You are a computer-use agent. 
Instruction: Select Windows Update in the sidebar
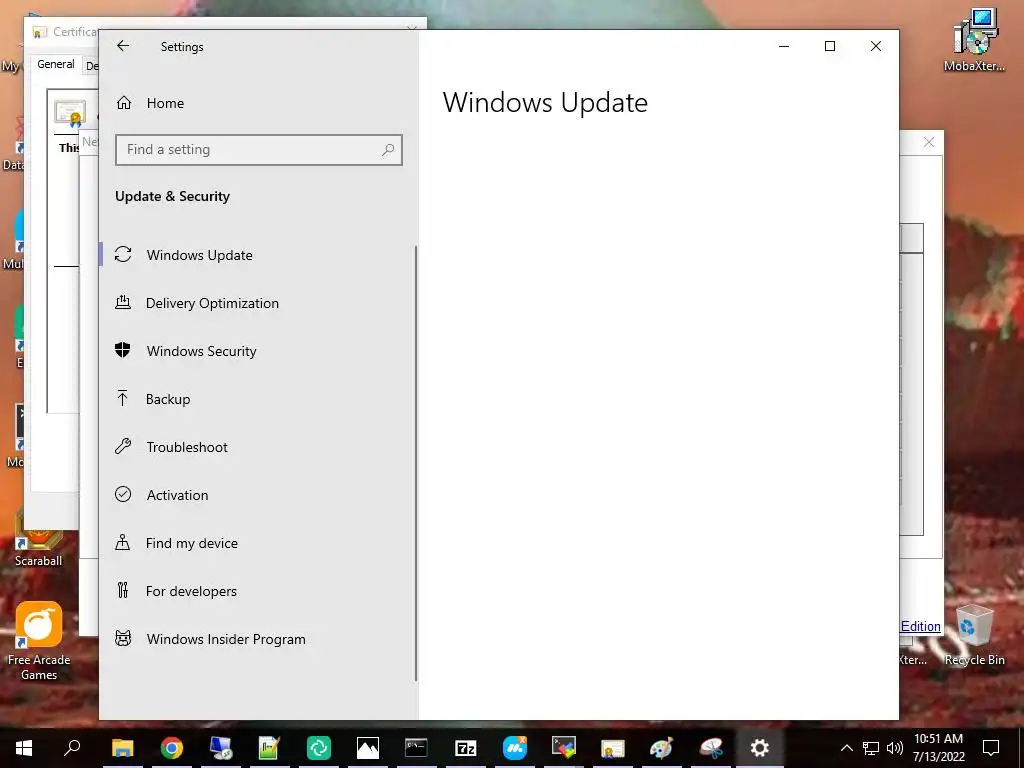(x=257, y=255)
